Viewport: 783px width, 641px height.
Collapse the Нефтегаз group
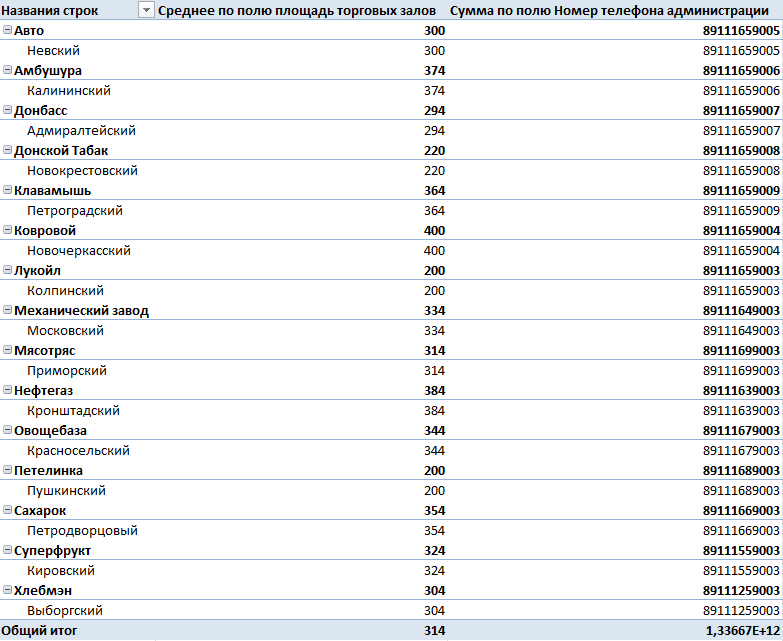click(7, 389)
